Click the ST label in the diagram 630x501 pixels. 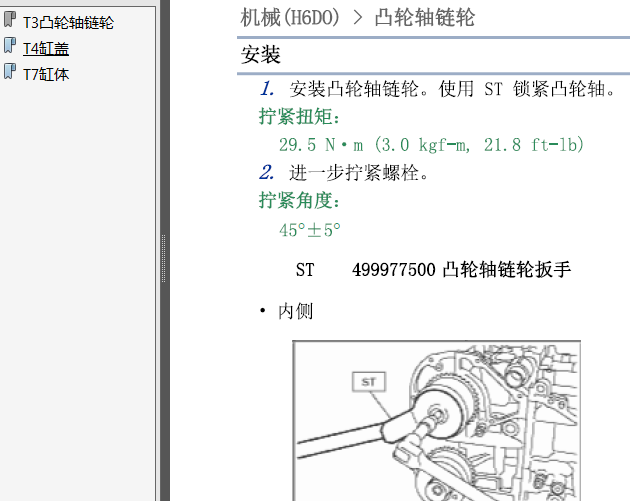[x=368, y=382]
